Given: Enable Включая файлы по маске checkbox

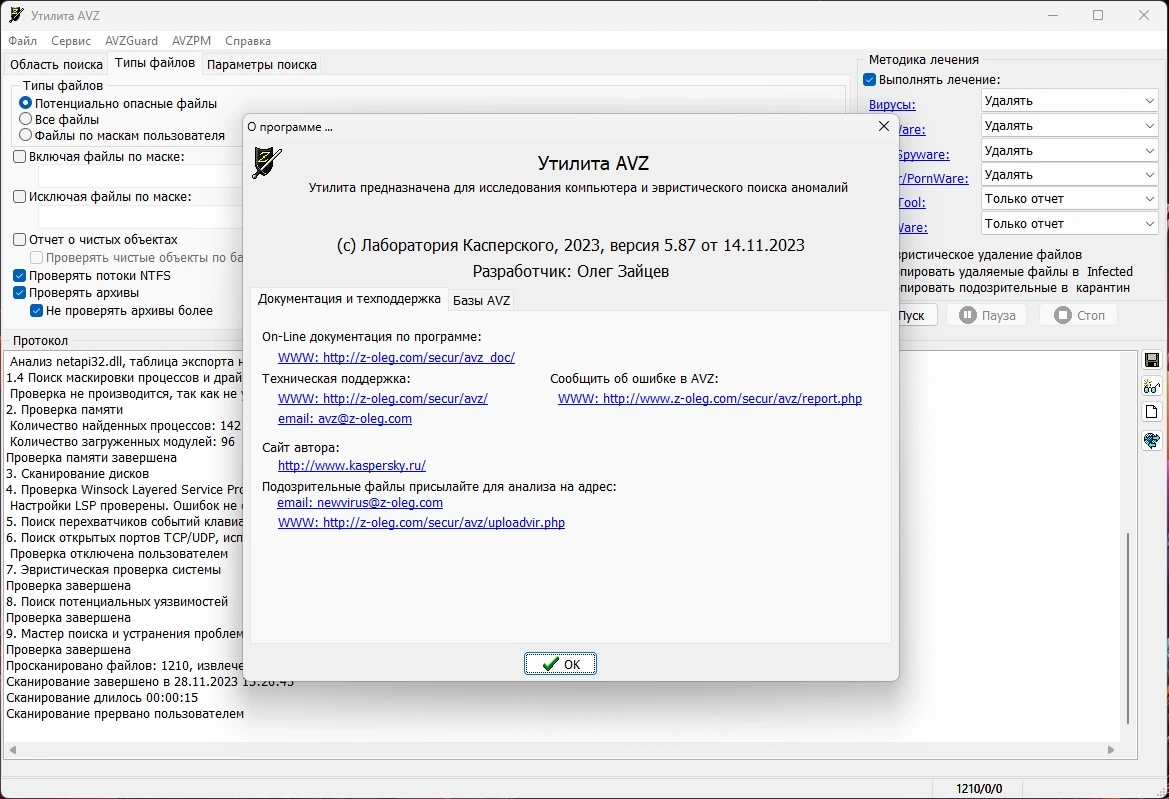Looking at the screenshot, I should (20, 157).
